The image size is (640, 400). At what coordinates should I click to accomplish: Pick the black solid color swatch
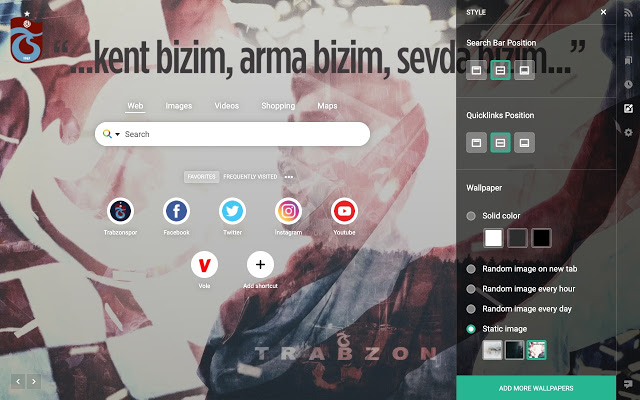541,238
